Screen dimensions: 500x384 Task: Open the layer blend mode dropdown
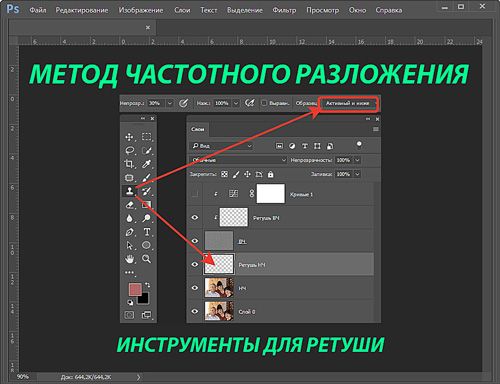(x=238, y=160)
